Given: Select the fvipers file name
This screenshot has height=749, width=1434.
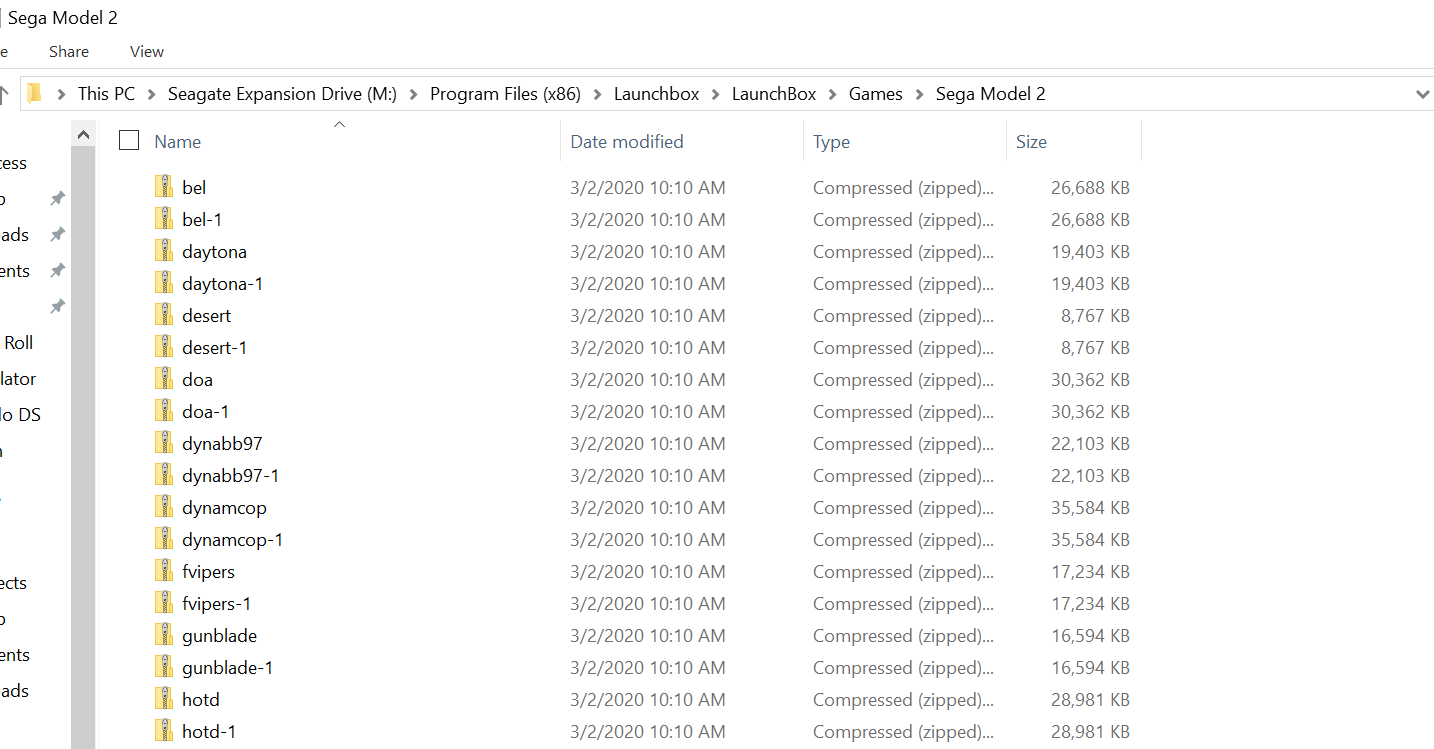Looking at the screenshot, I should [x=208, y=572].
